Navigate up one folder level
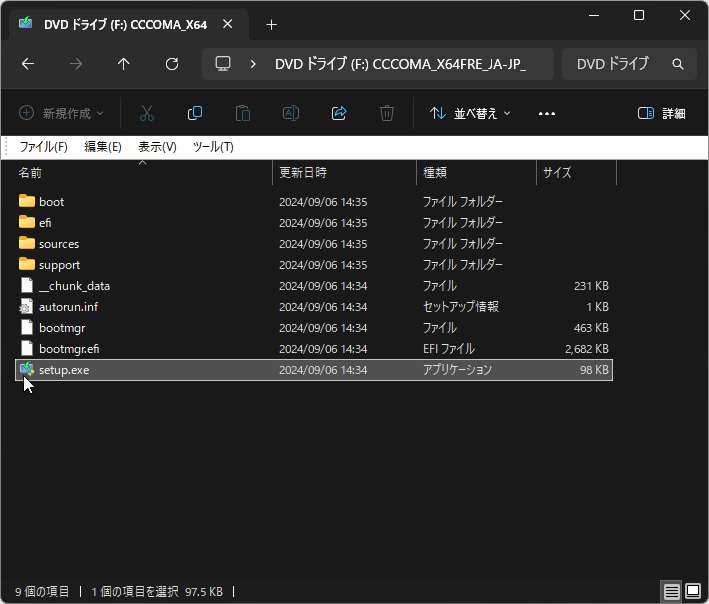This screenshot has height=604, width=709. [123, 64]
